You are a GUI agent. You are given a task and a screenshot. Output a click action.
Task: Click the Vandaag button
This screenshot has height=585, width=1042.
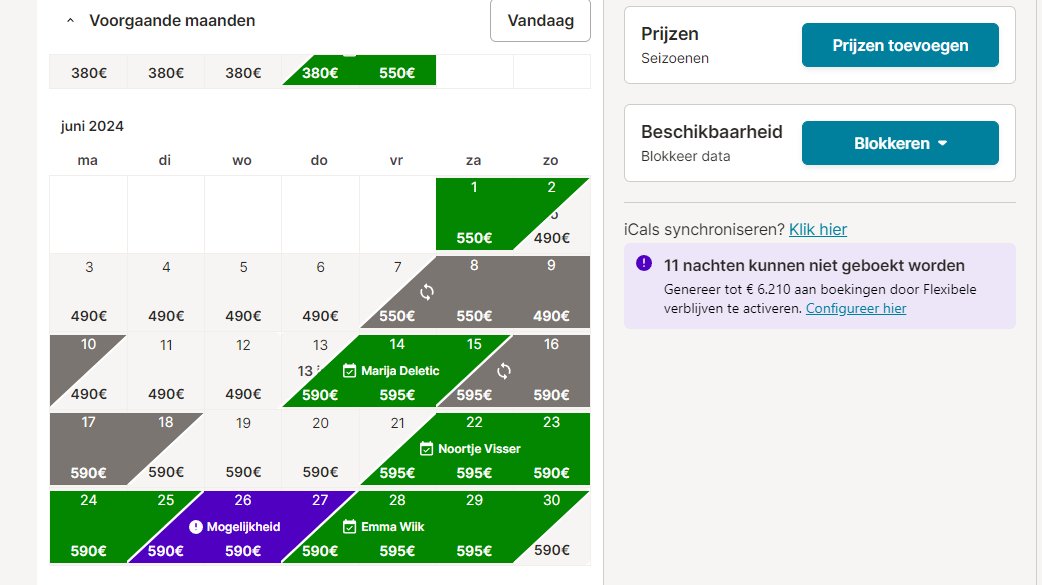(x=540, y=21)
